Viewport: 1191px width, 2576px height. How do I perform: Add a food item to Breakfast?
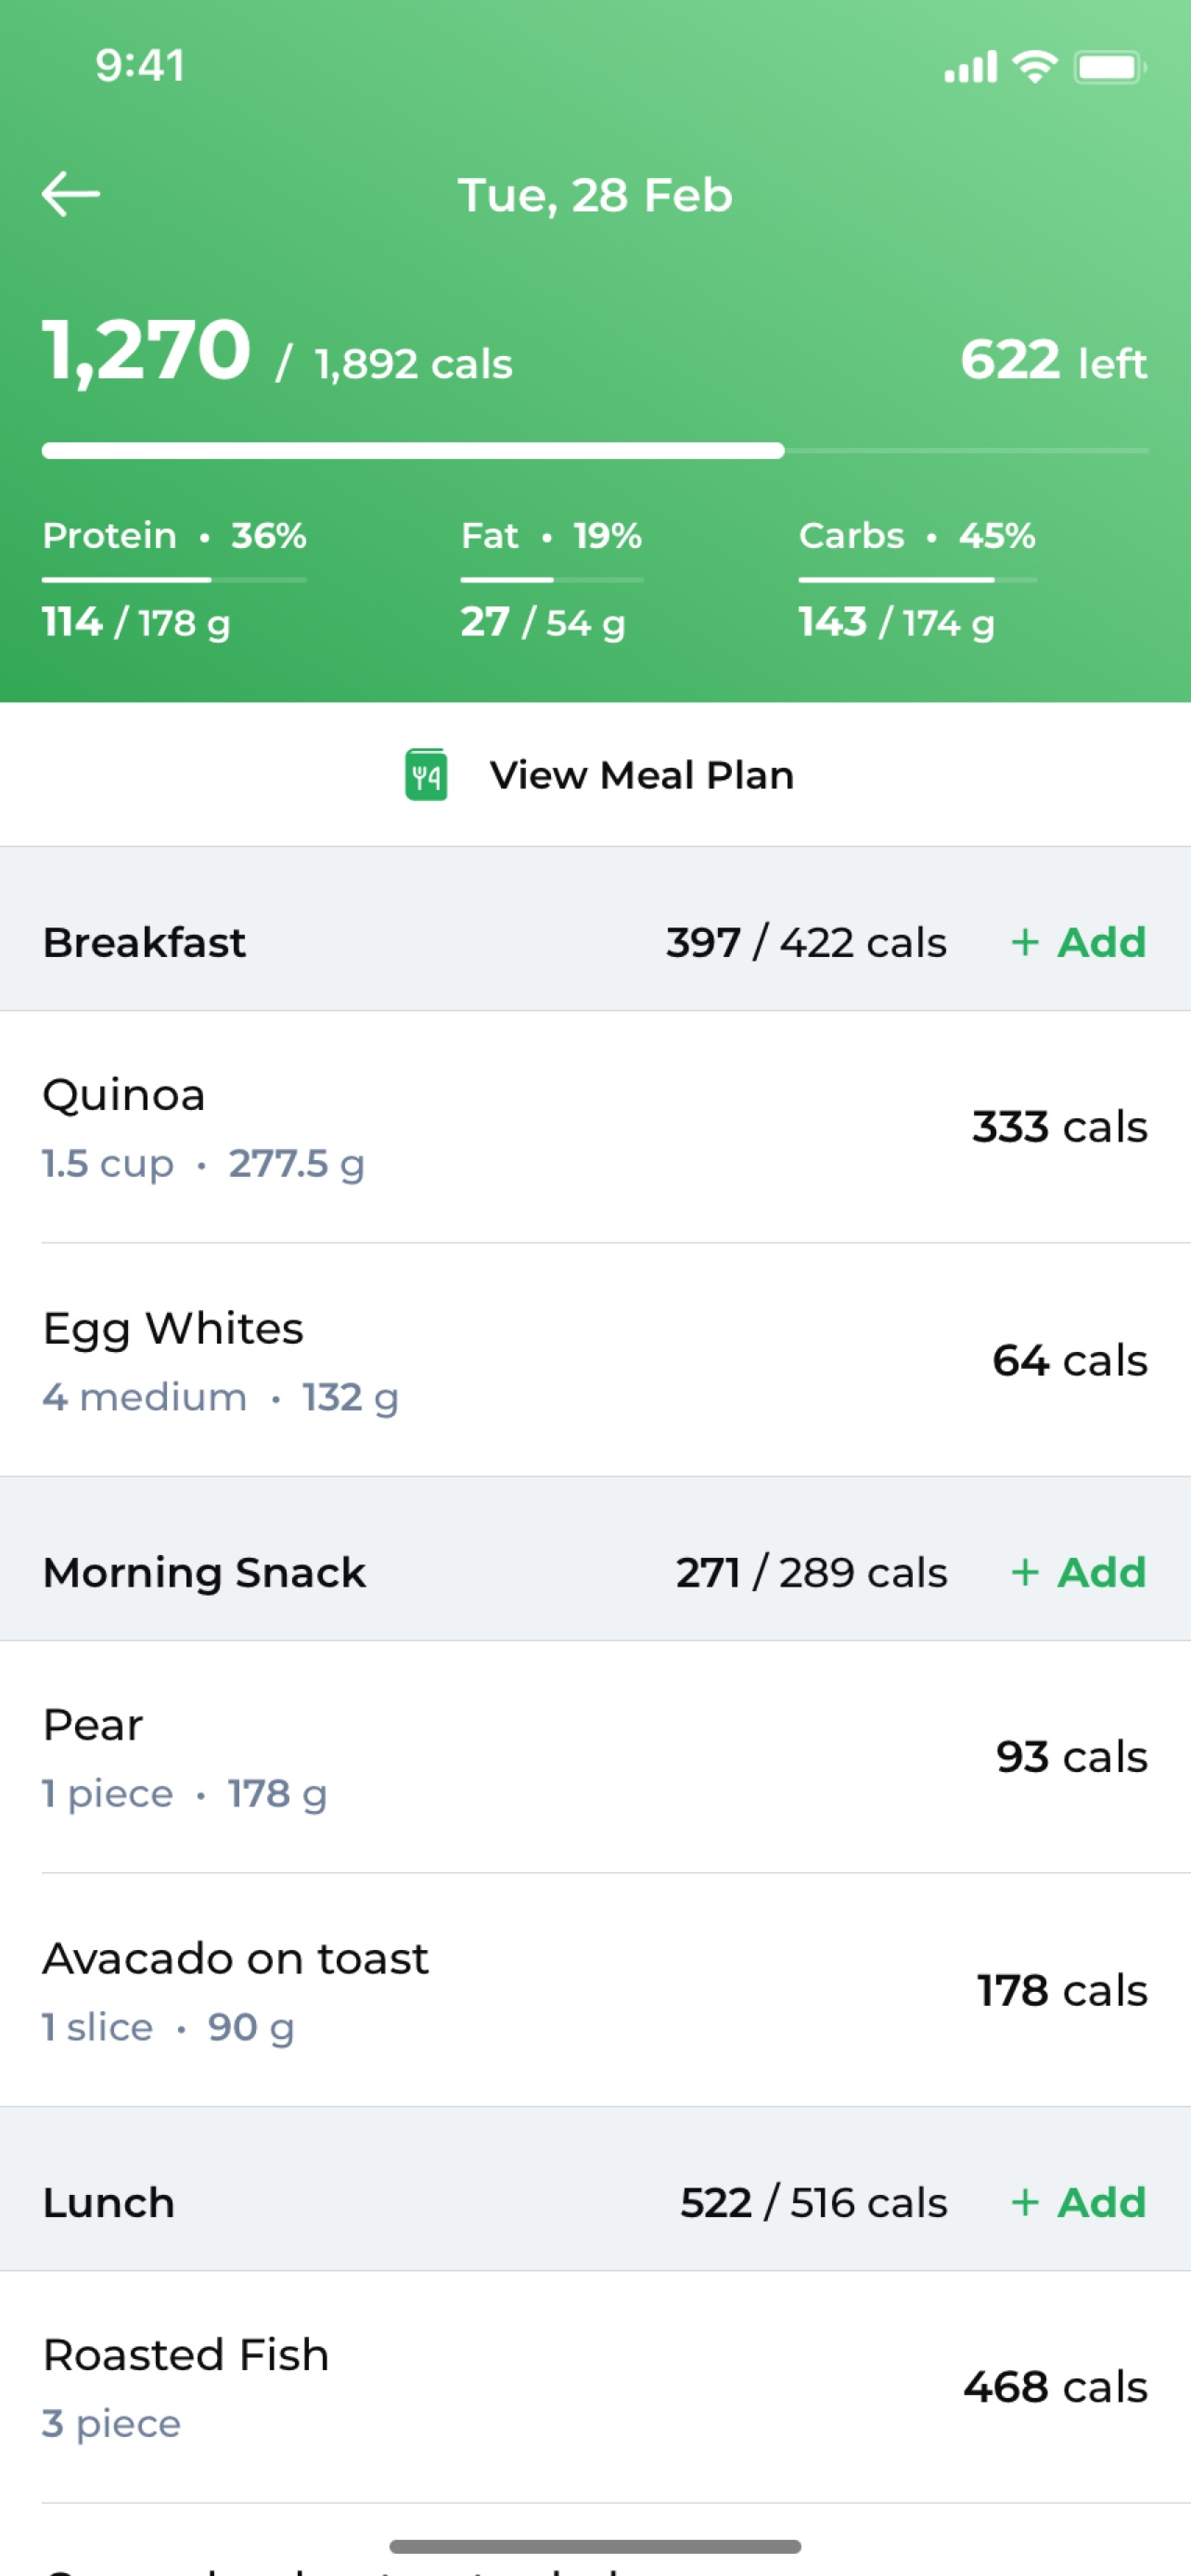coord(1078,942)
